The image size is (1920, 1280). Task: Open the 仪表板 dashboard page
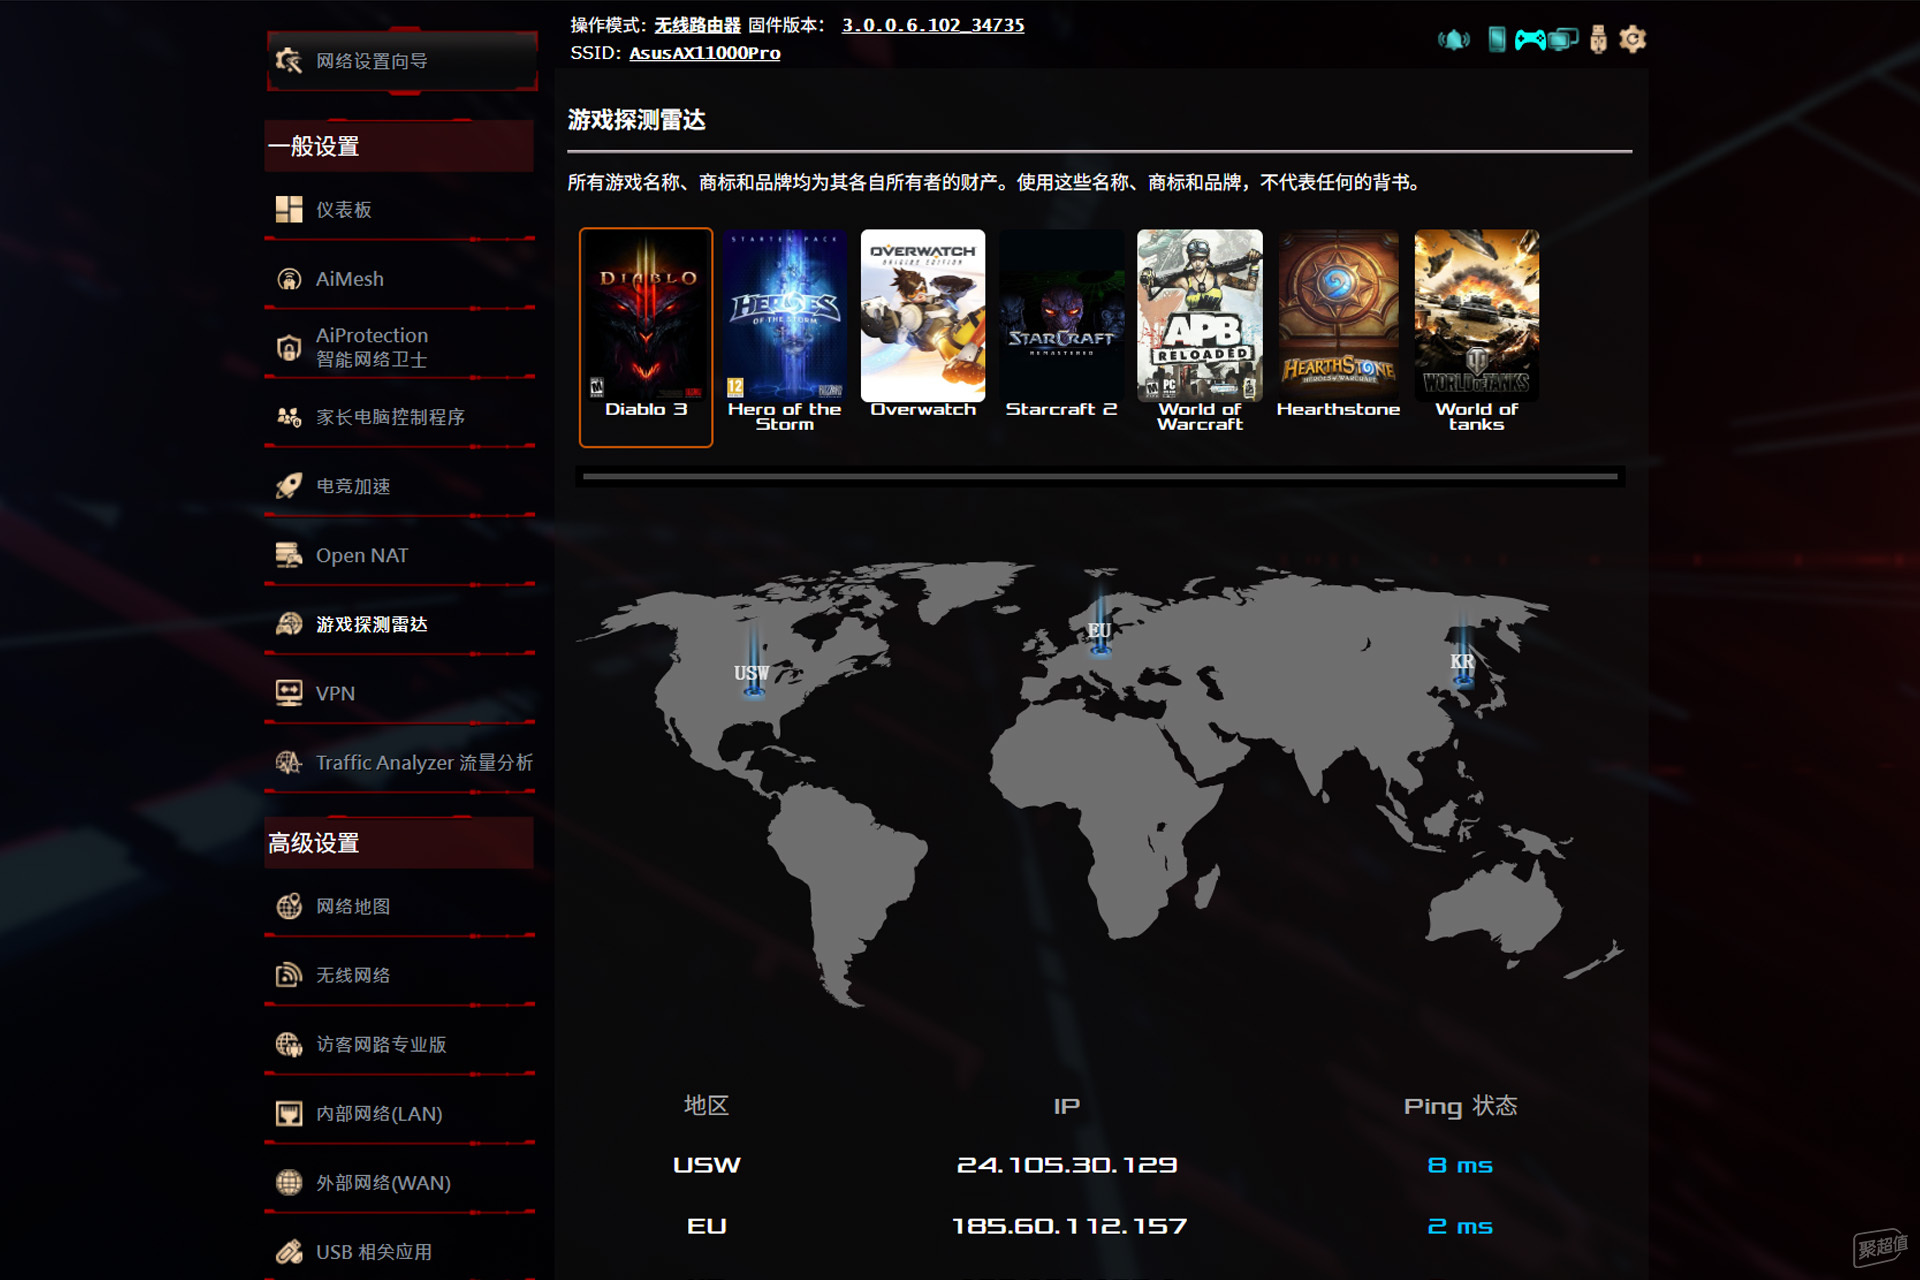(x=400, y=209)
